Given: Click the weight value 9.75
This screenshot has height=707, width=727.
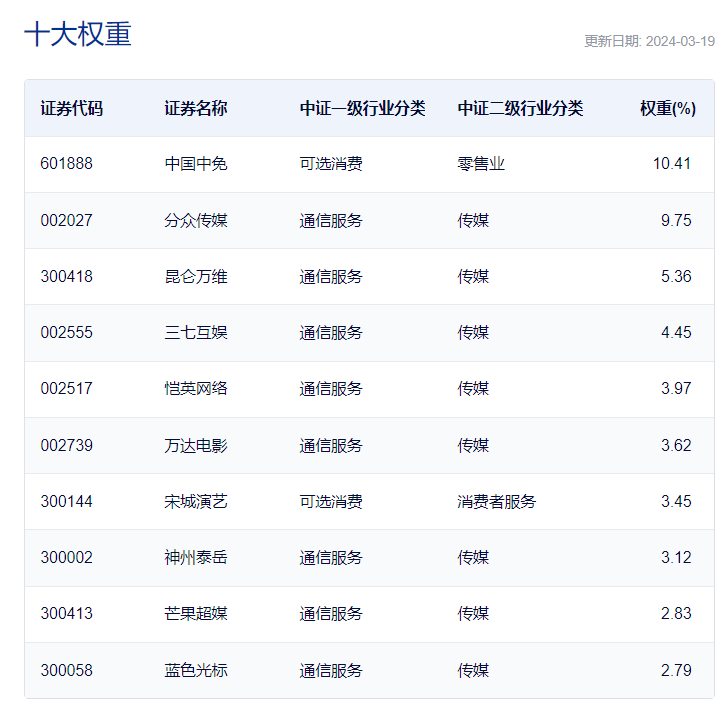Looking at the screenshot, I should tap(676, 220).
